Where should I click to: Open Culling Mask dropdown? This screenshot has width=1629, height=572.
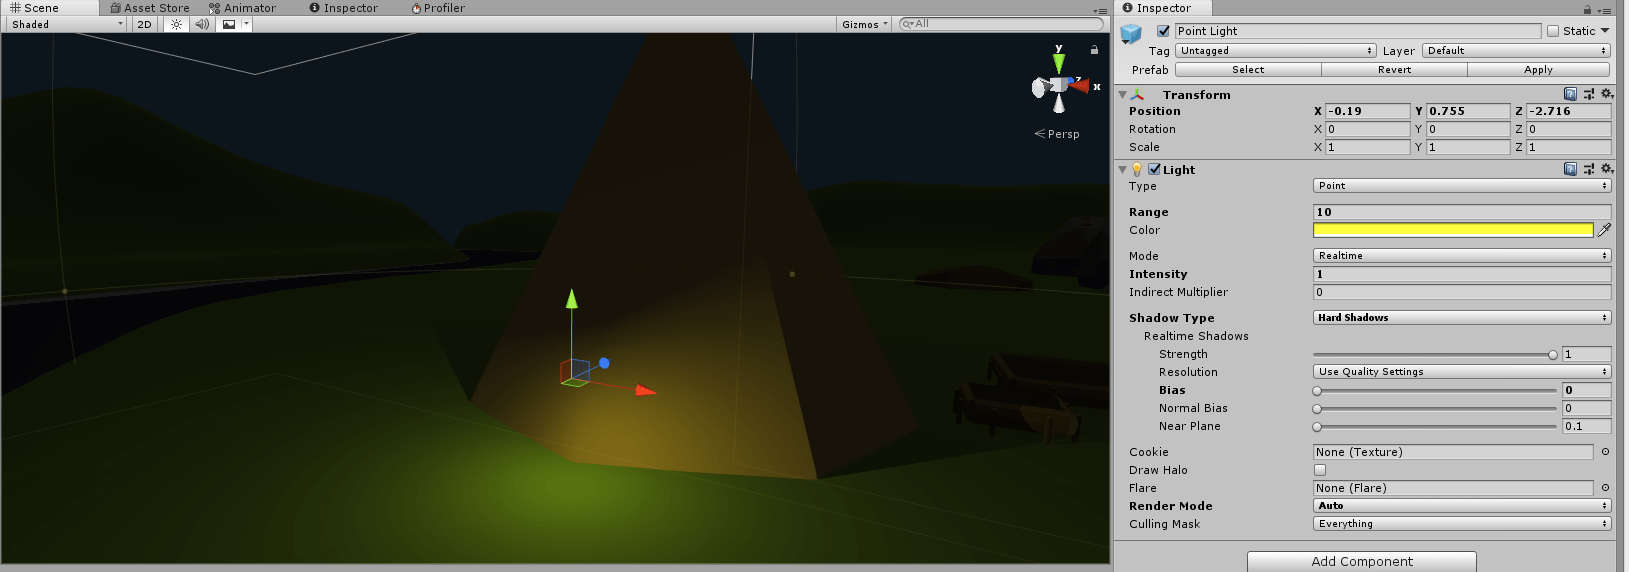pyautogui.click(x=1462, y=524)
